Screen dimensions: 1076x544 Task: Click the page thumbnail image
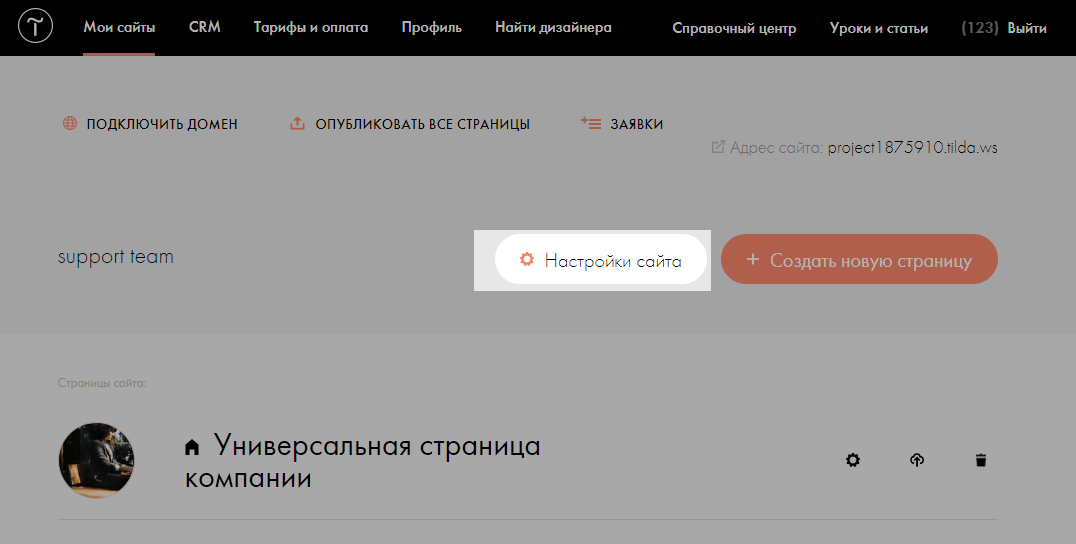[96, 460]
